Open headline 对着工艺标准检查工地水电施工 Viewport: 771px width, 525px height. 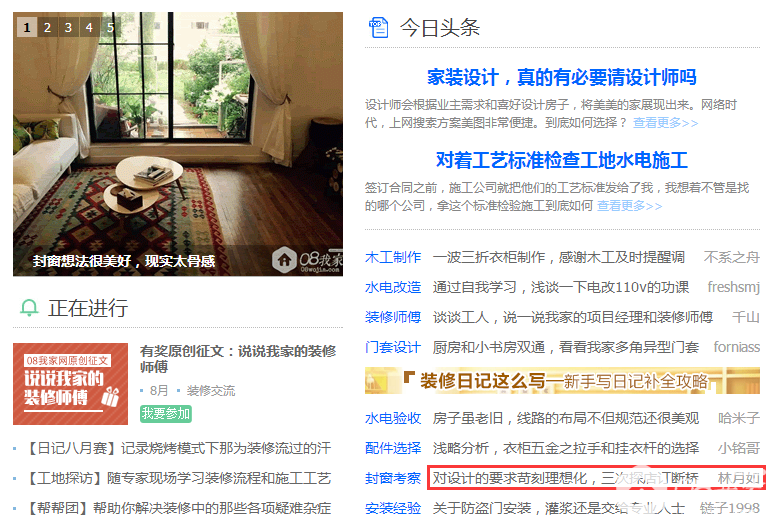562,161
